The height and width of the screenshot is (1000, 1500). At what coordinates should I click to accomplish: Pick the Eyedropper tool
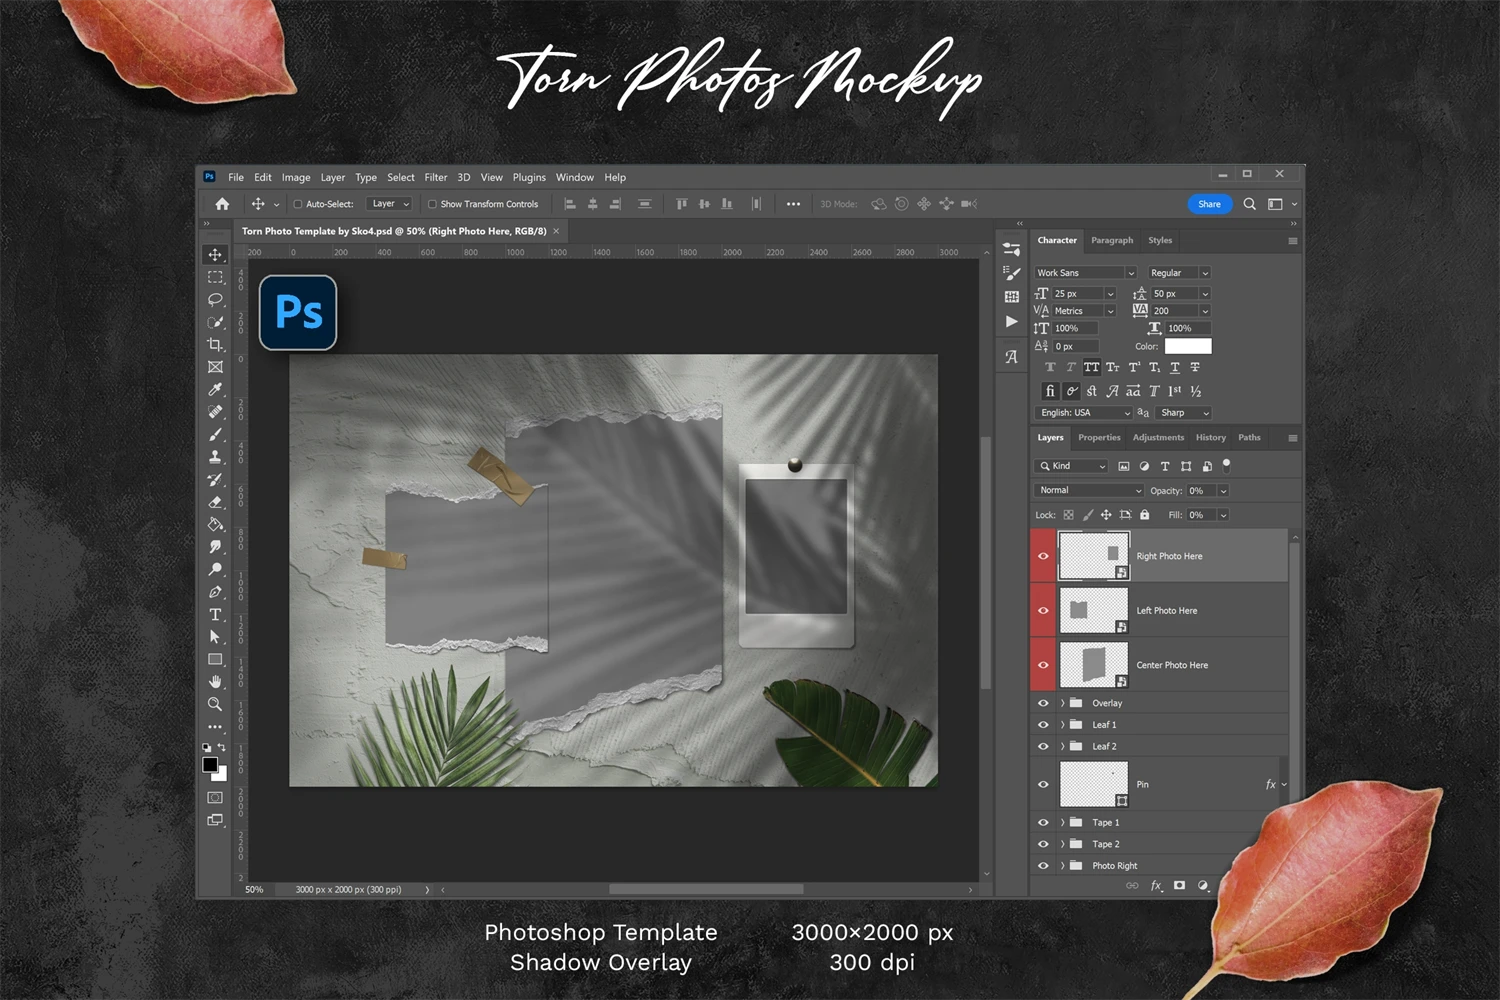pos(215,390)
